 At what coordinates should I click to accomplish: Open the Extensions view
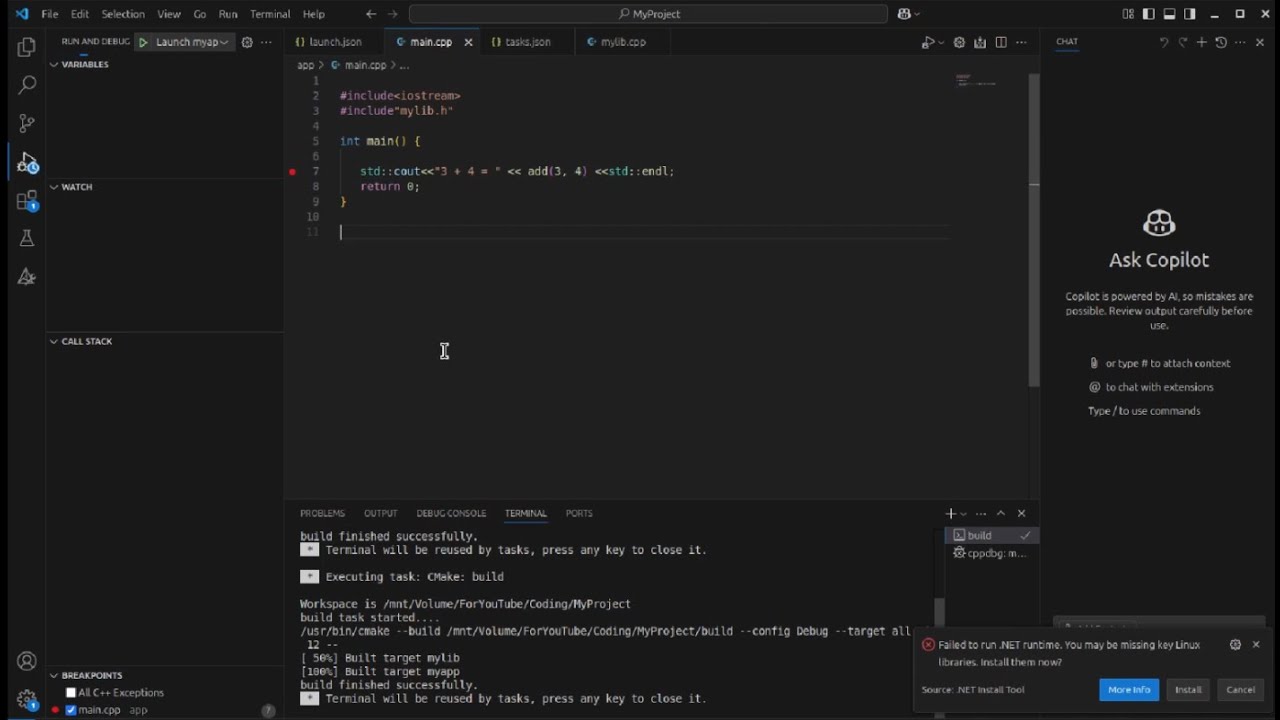(x=27, y=201)
